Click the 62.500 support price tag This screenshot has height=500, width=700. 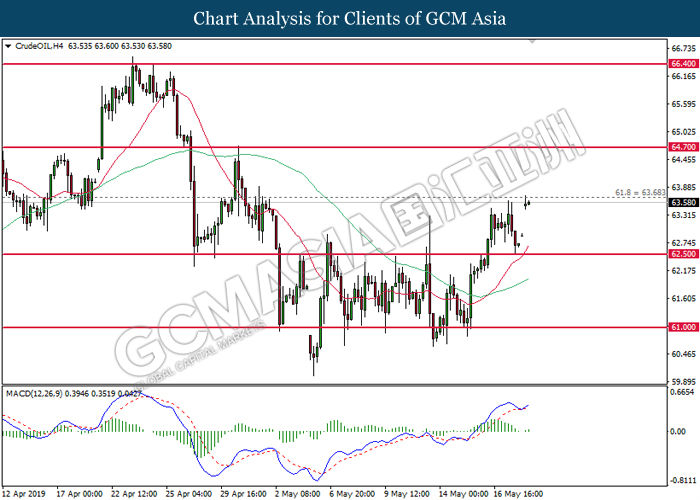pyautogui.click(x=683, y=254)
